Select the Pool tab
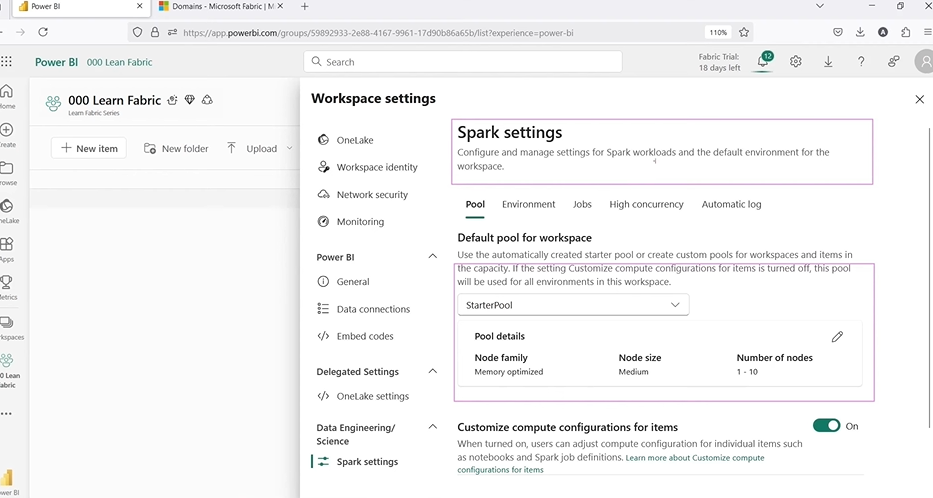Image resolution: width=933 pixels, height=498 pixels. (475, 204)
